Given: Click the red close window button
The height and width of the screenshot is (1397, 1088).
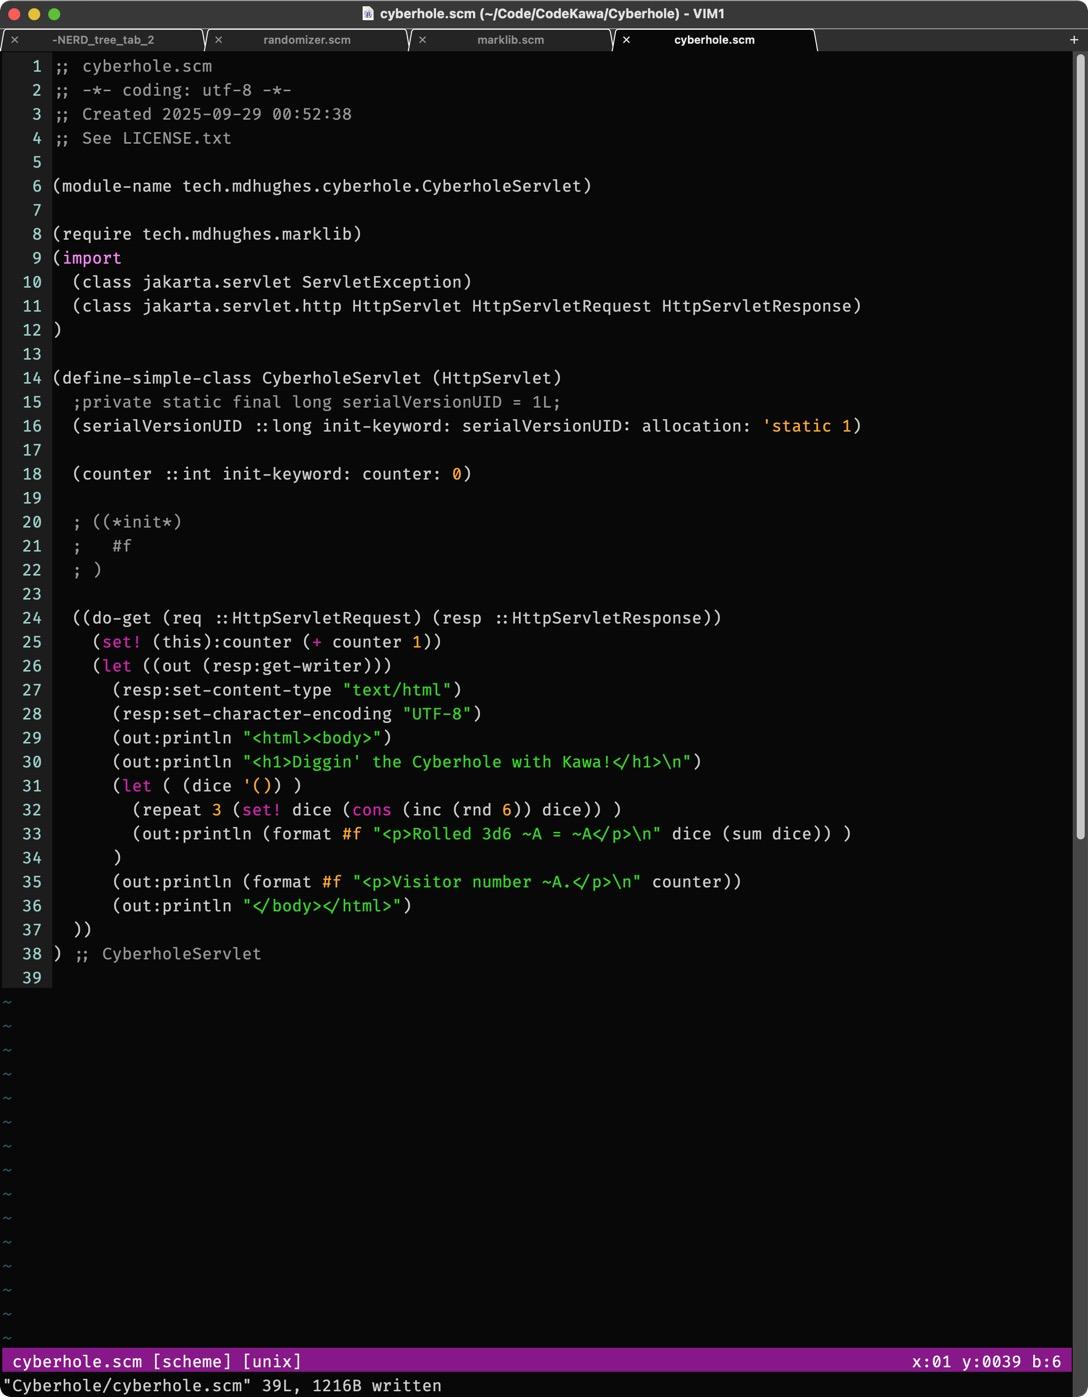Looking at the screenshot, I should tap(14, 14).
